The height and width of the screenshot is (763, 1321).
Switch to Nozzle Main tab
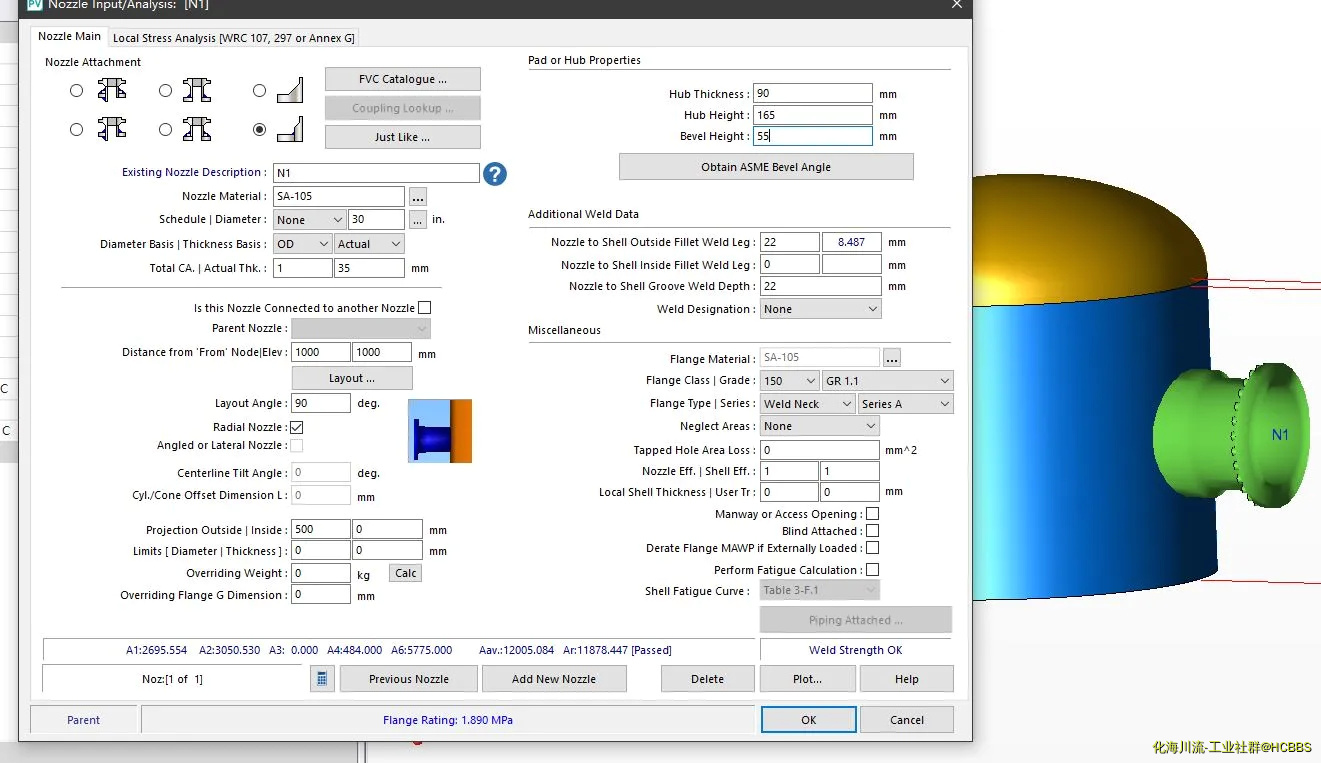(x=69, y=37)
